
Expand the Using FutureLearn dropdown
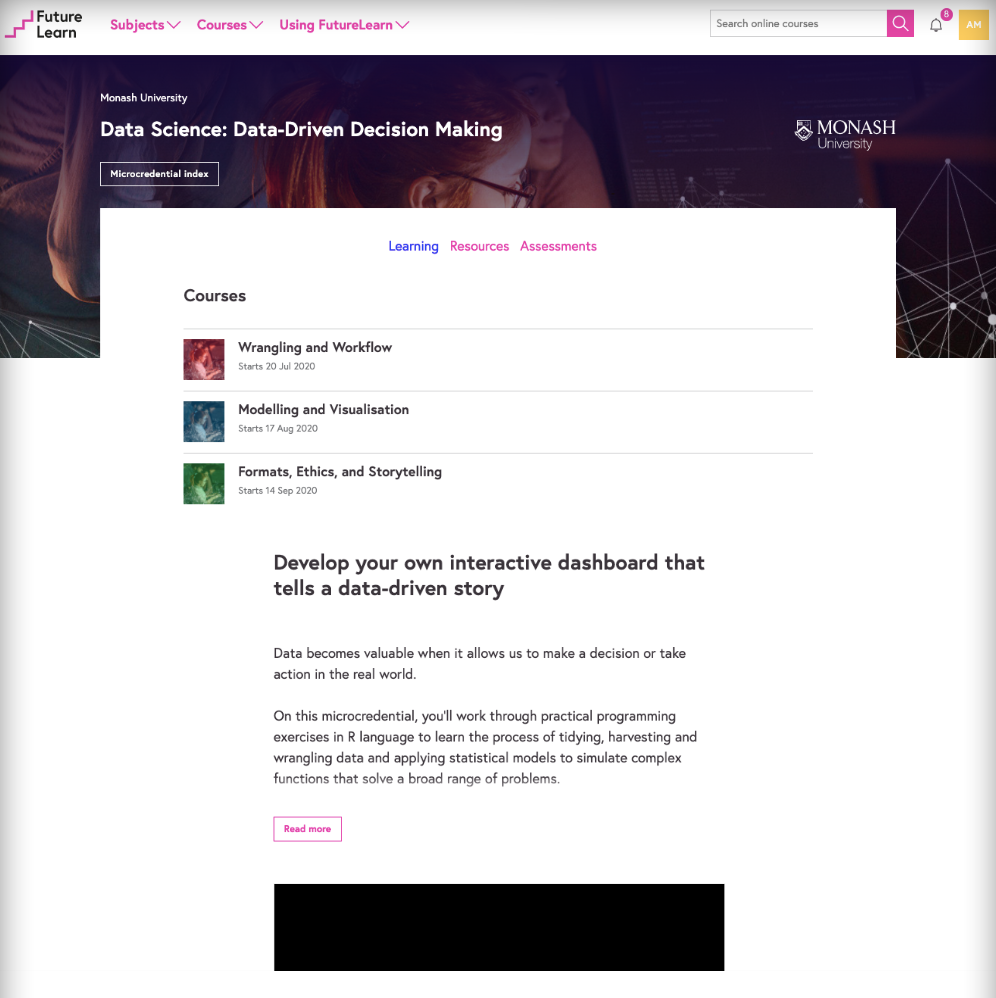click(344, 25)
